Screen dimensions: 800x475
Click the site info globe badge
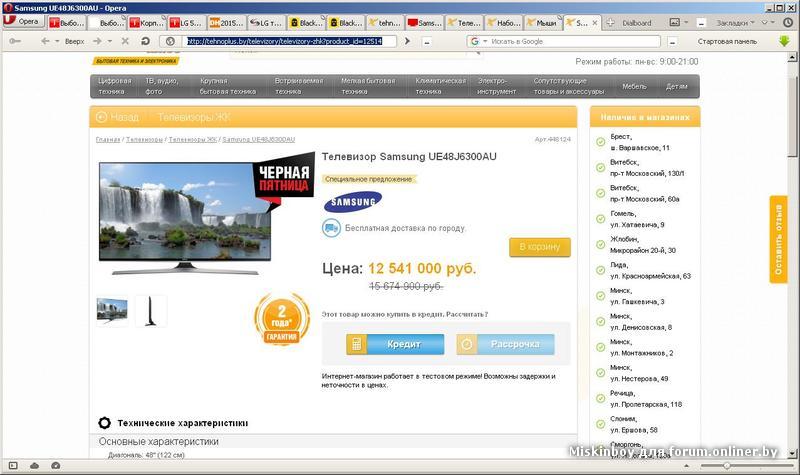point(170,41)
